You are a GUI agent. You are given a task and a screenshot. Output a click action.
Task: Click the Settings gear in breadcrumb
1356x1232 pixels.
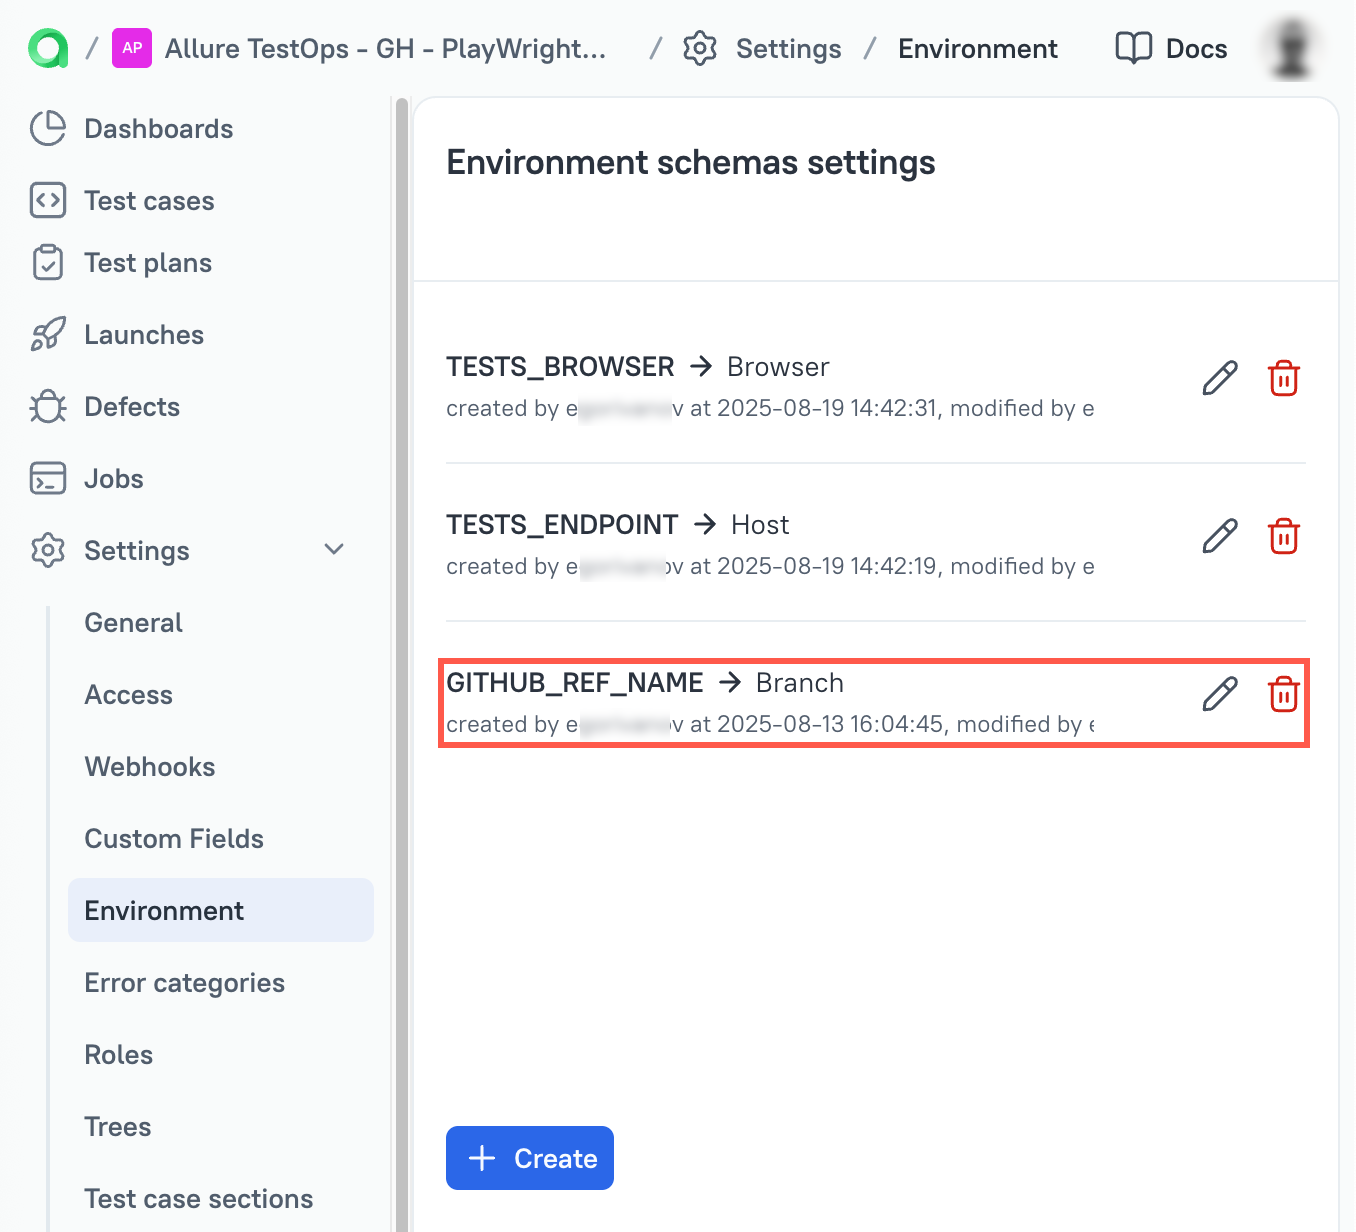(x=701, y=48)
